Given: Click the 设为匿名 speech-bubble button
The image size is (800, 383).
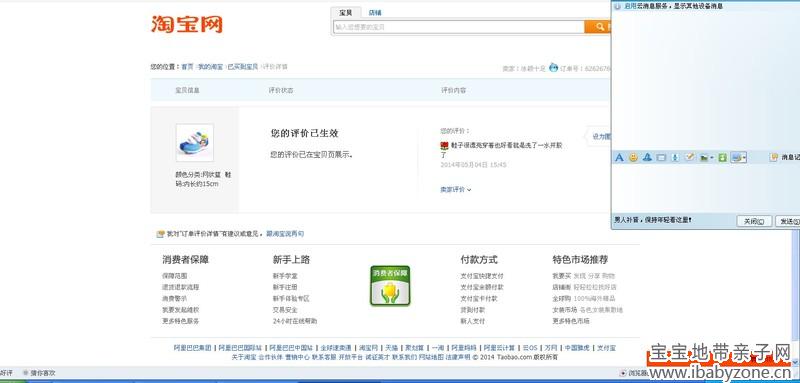Looking at the screenshot, I should pos(598,137).
